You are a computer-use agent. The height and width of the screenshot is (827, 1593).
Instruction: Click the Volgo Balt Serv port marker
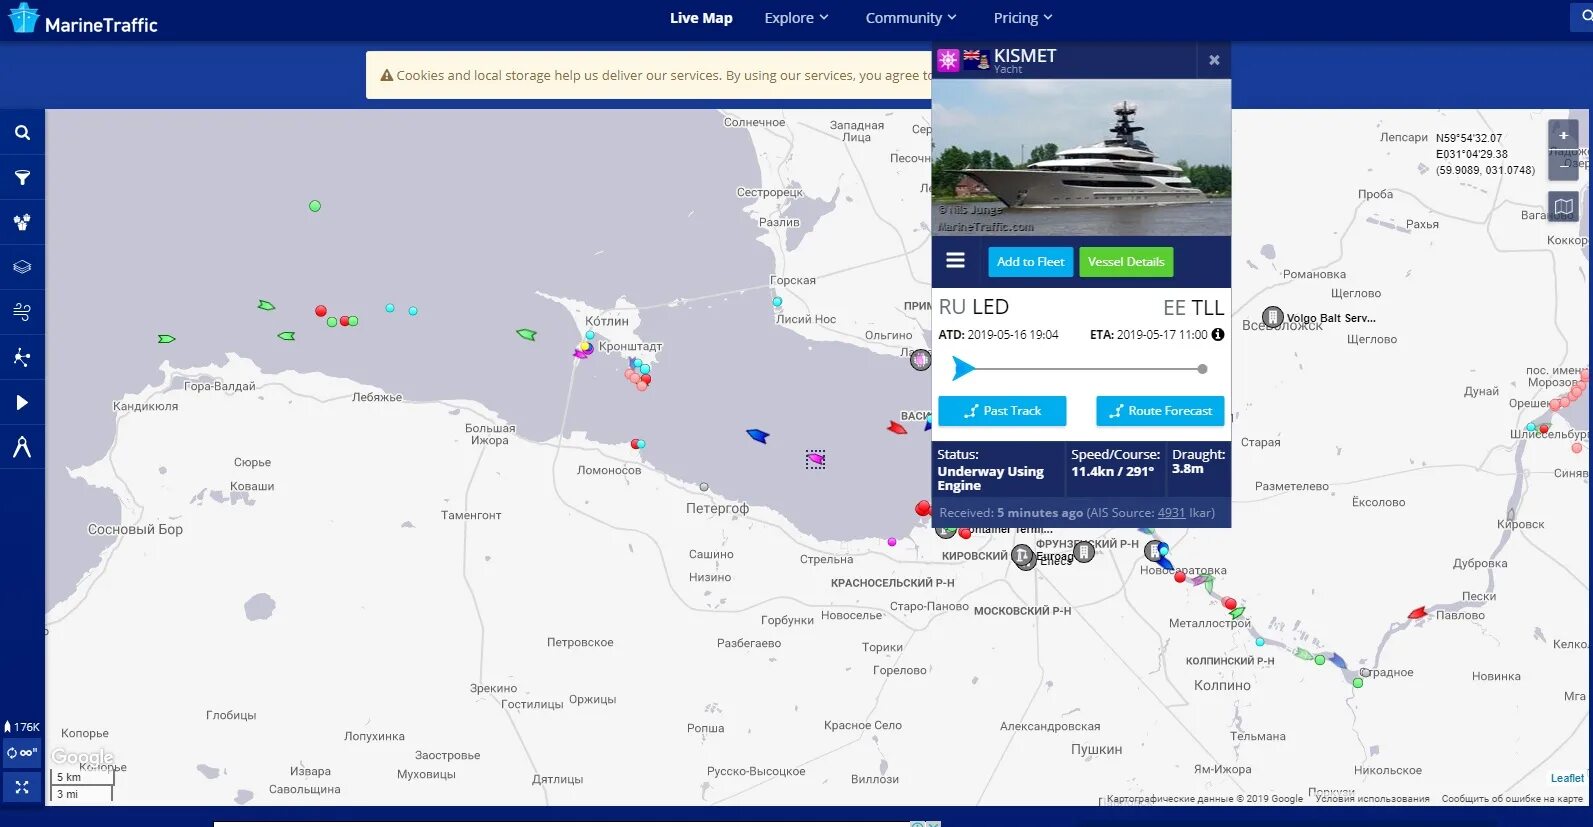click(1273, 317)
